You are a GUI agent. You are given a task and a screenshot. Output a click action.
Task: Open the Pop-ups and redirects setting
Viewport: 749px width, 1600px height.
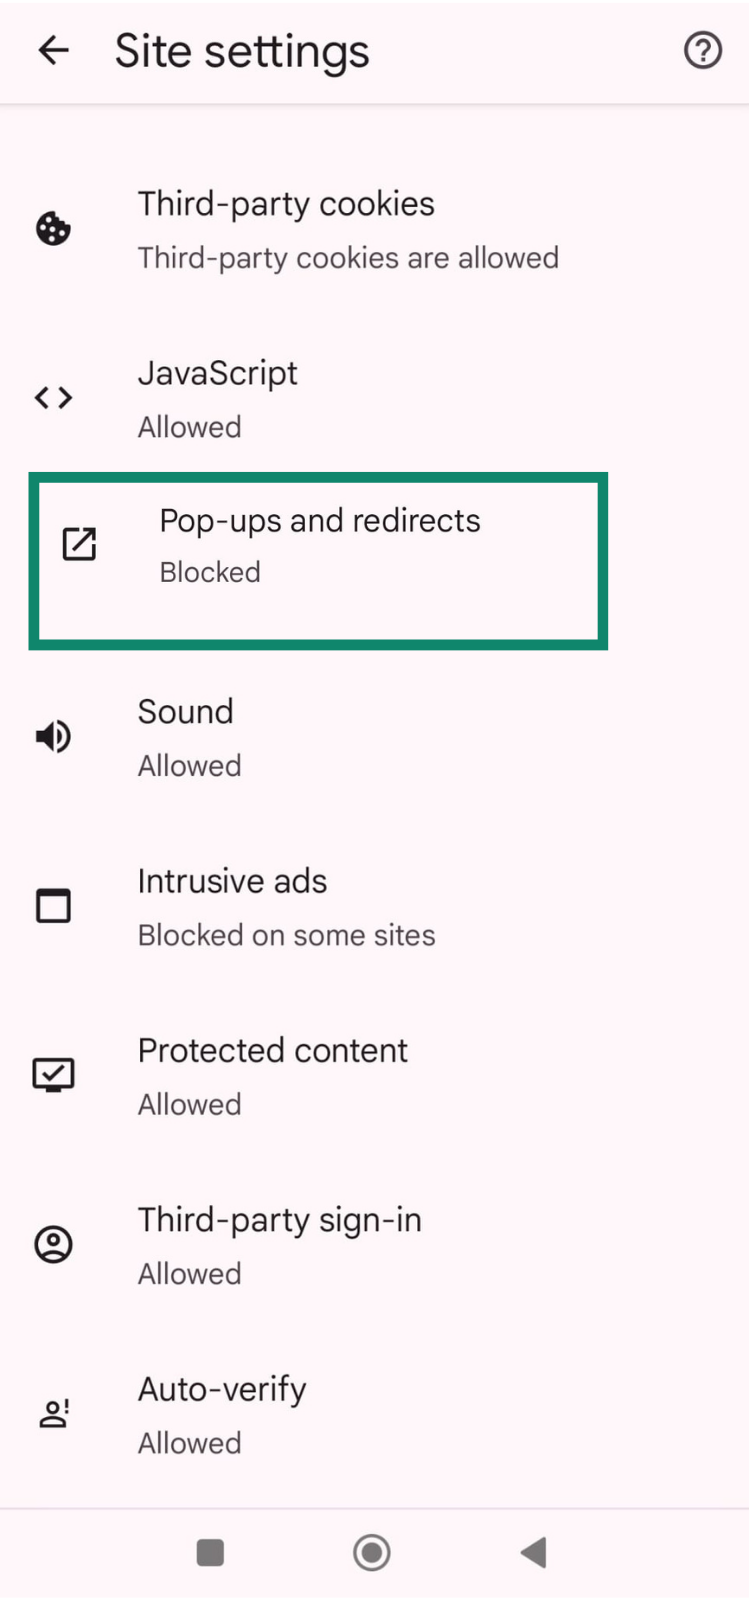point(320,545)
